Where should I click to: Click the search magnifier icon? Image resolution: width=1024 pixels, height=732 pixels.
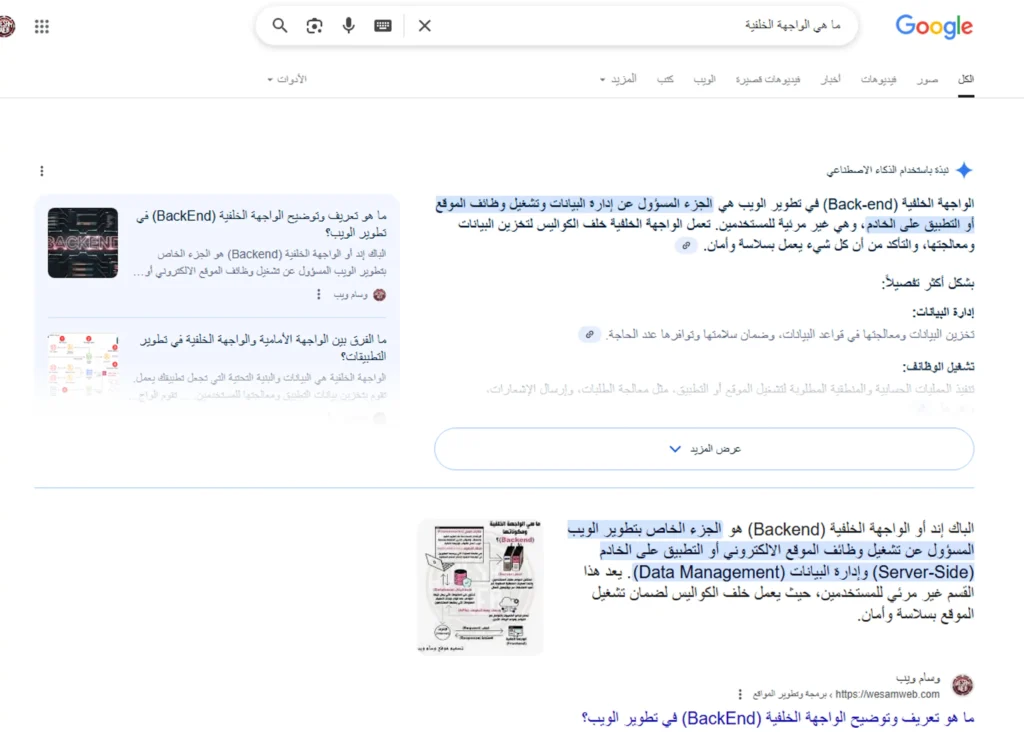tap(280, 25)
